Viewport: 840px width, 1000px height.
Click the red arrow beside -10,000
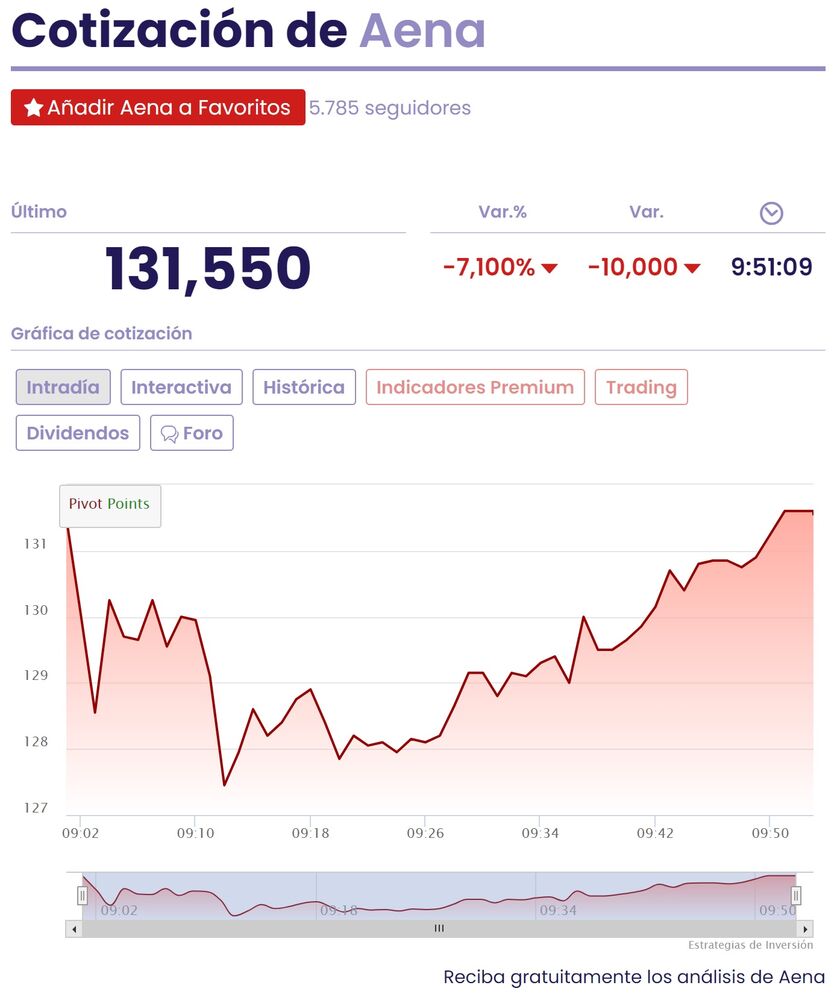(692, 268)
